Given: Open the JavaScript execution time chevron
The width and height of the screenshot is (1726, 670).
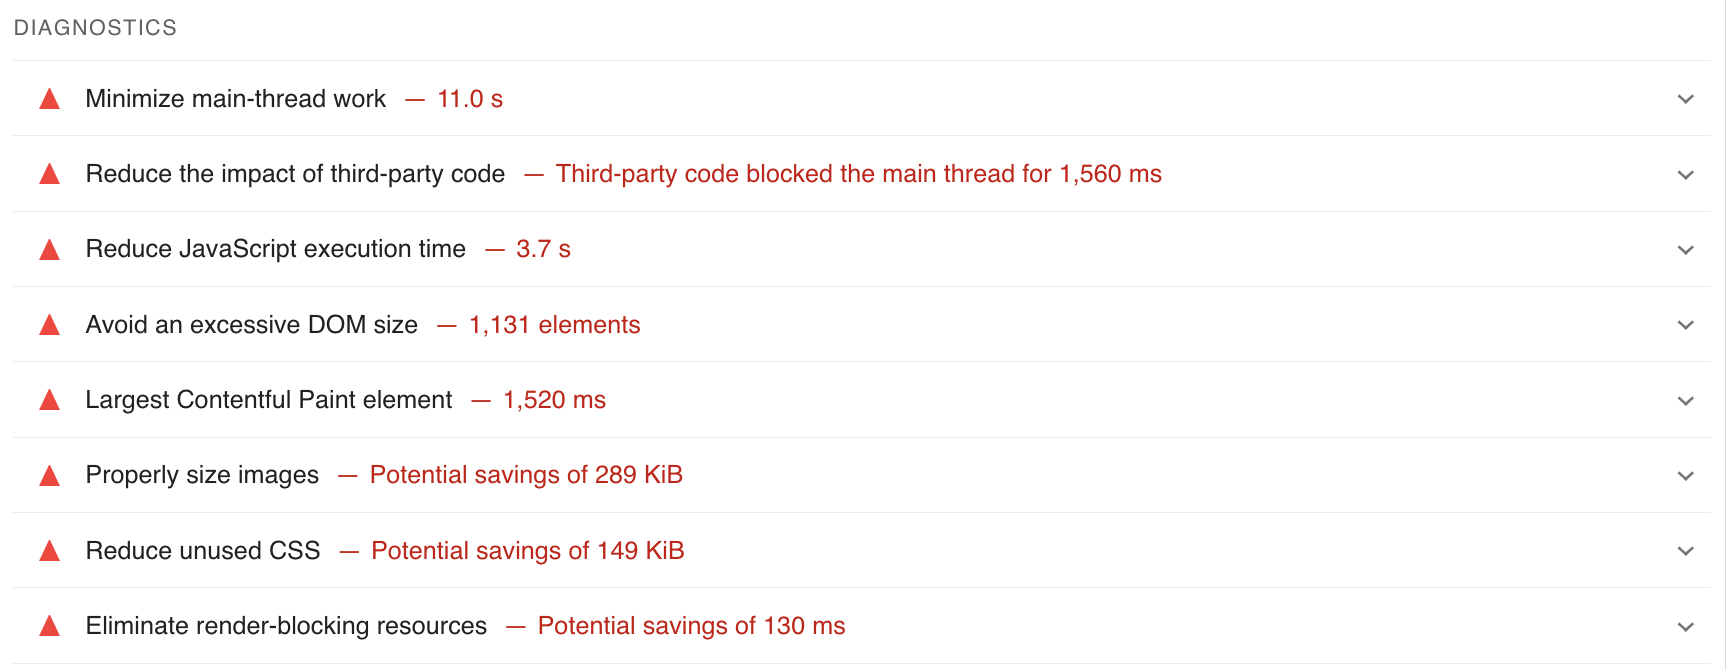Looking at the screenshot, I should (1685, 250).
